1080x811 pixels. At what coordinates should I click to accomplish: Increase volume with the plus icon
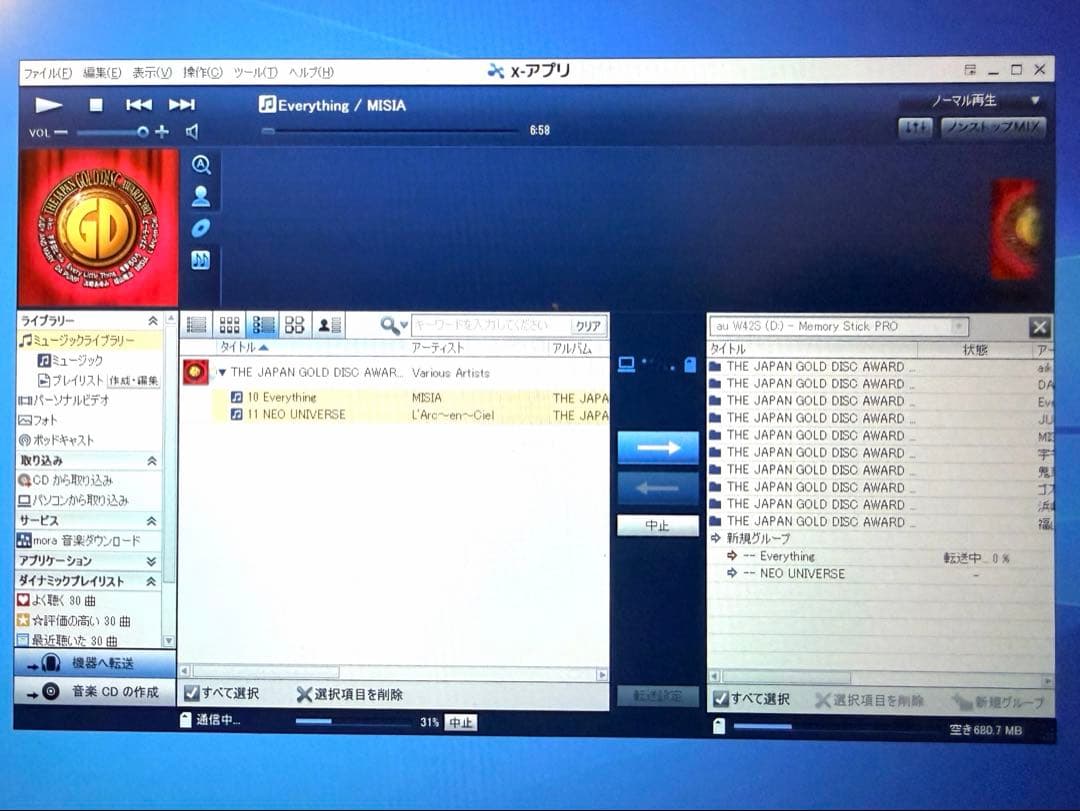[x=162, y=131]
